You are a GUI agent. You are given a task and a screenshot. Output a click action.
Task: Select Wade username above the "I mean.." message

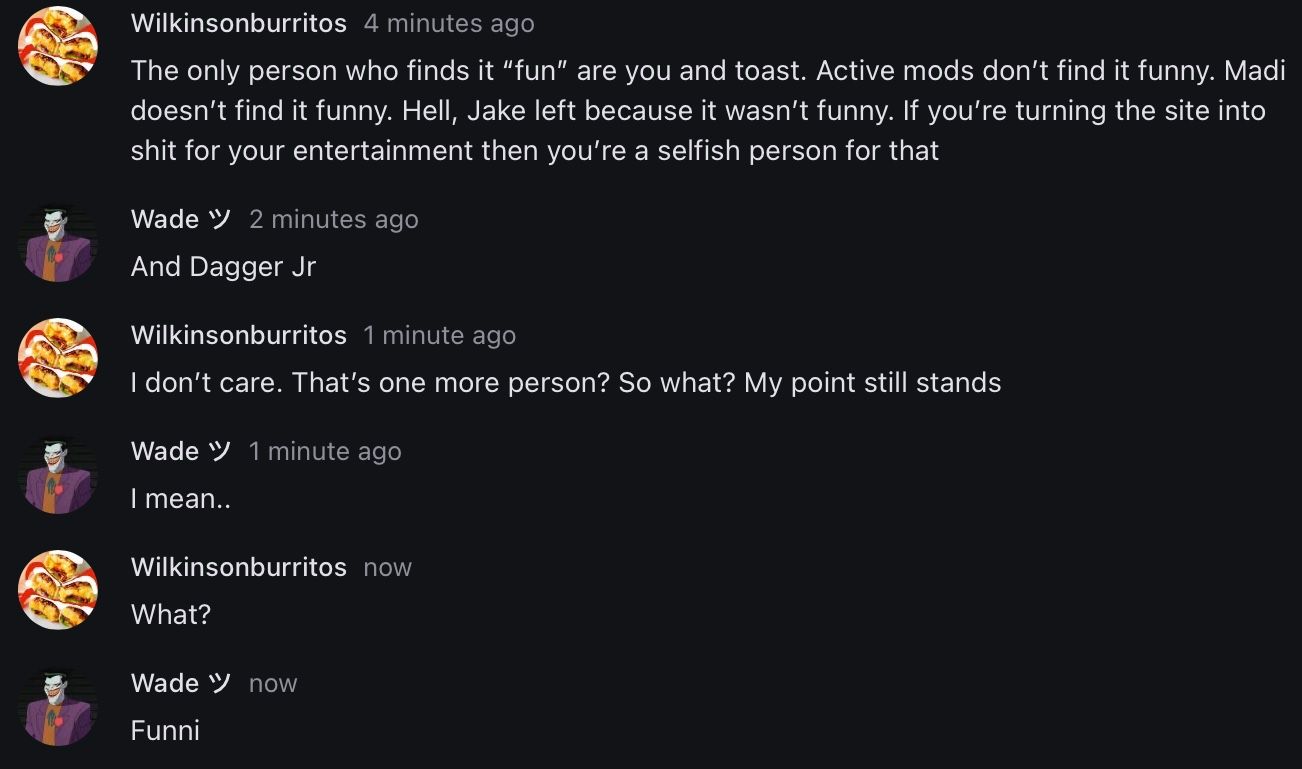pyautogui.click(x=180, y=451)
